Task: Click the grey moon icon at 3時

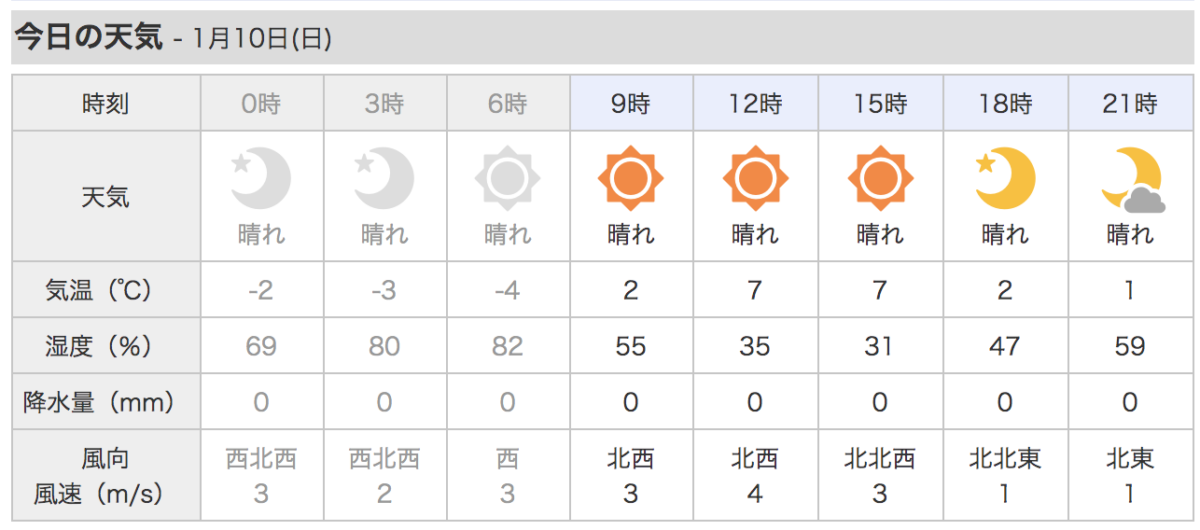Action: click(384, 178)
